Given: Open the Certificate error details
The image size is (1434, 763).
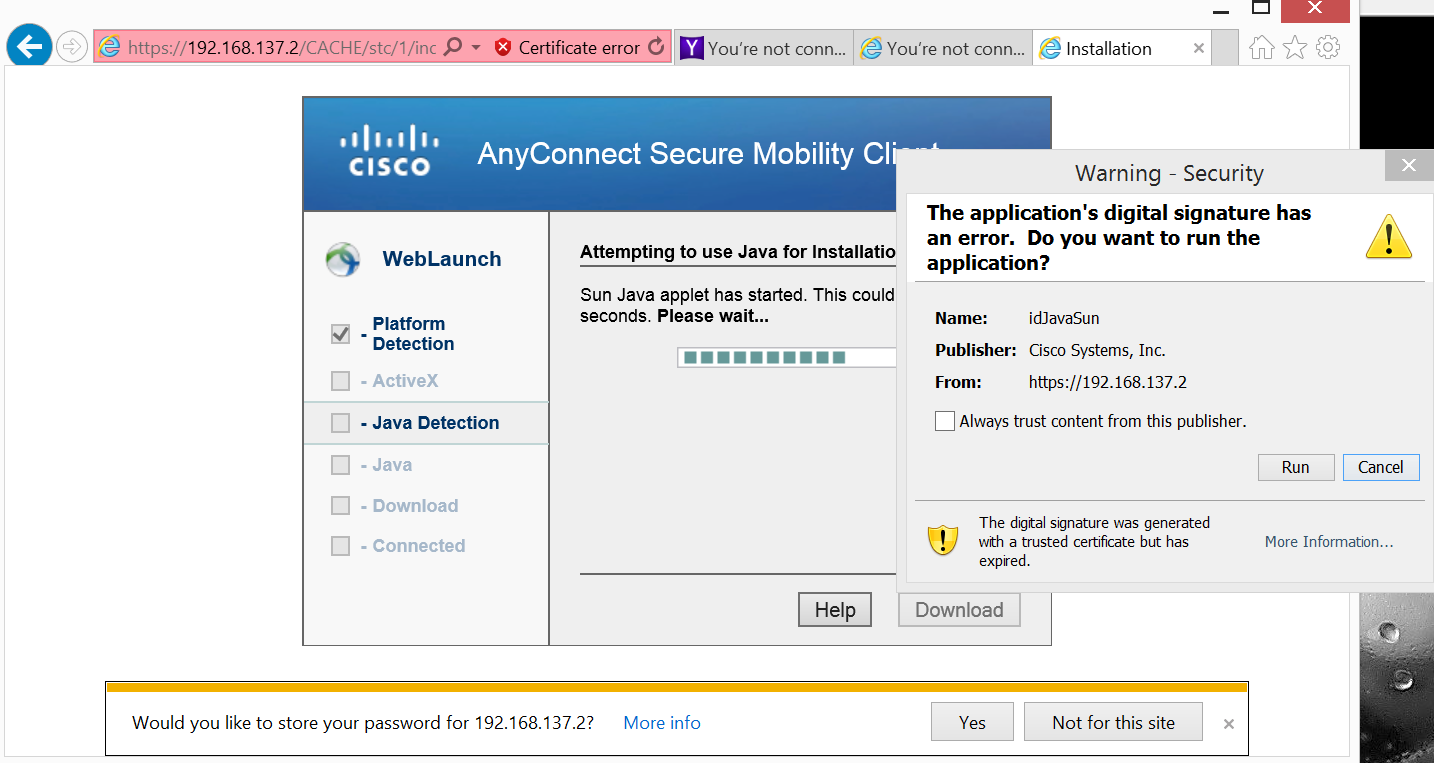Looking at the screenshot, I should pyautogui.click(x=568, y=47).
